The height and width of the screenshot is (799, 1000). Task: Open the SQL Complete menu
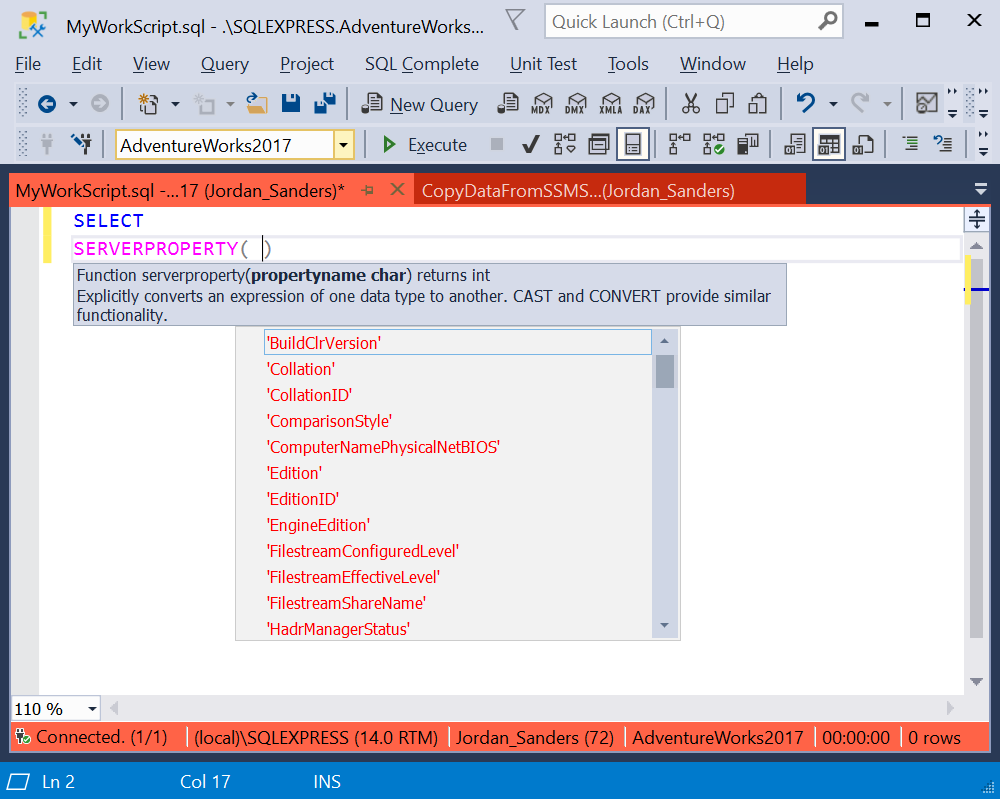coord(422,64)
